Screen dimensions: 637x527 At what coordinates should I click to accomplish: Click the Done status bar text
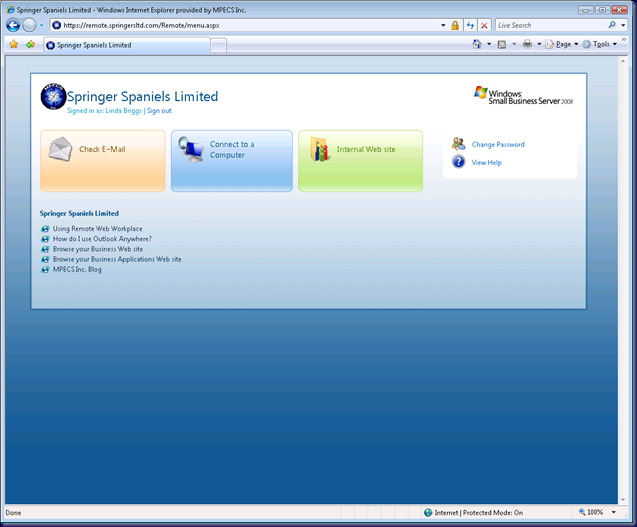13,513
